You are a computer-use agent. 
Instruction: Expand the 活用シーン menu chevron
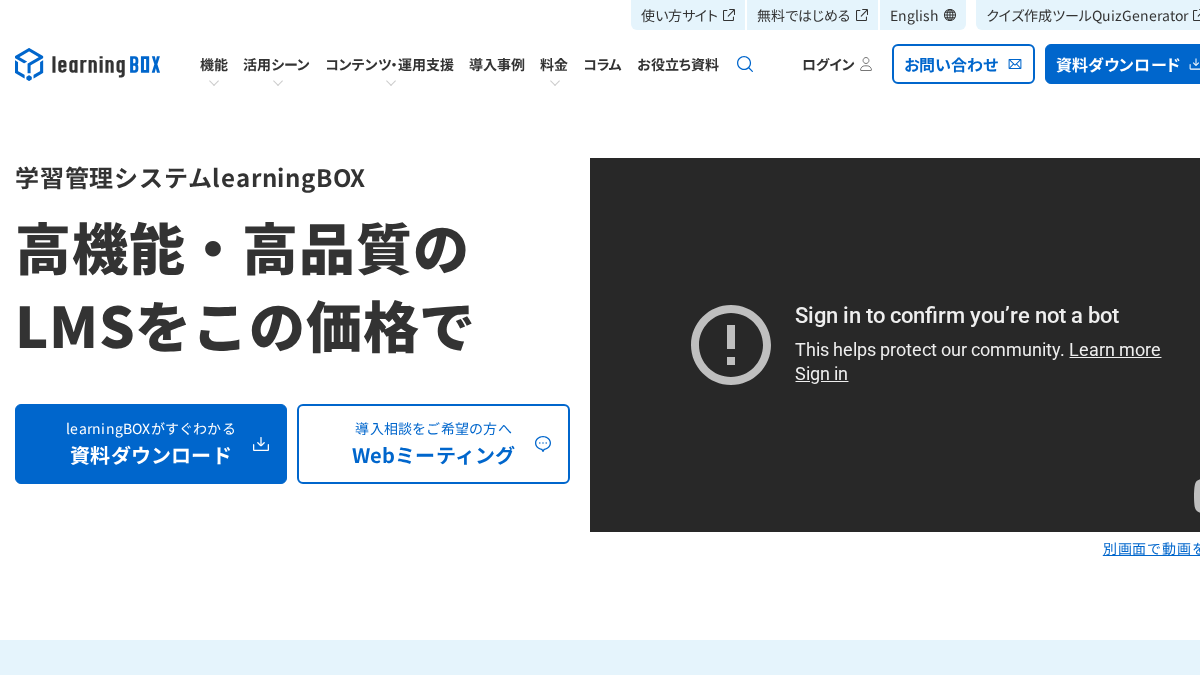pos(277,83)
